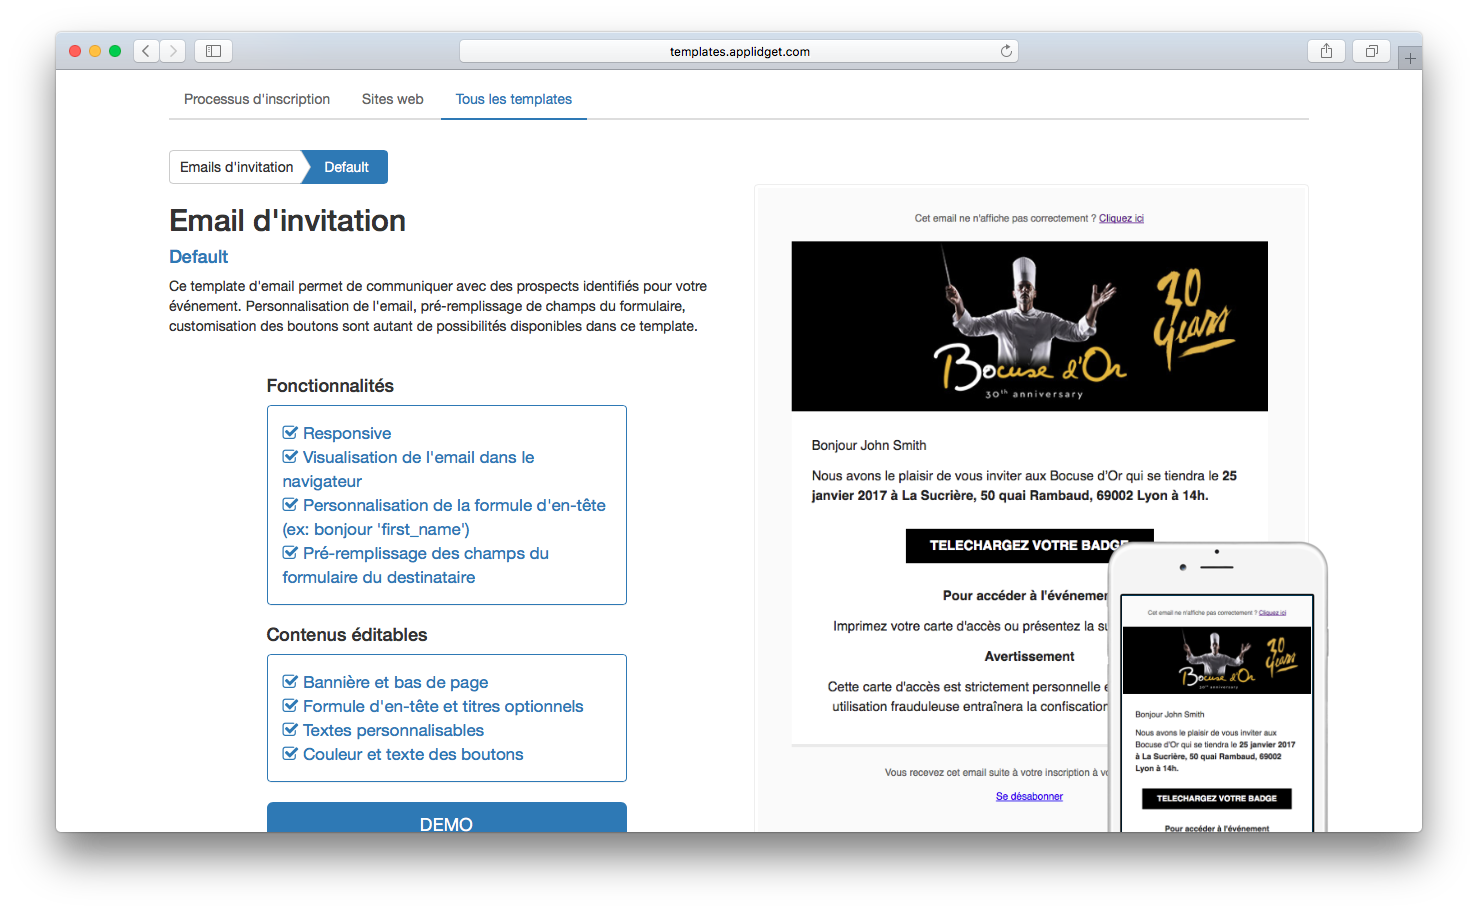Click check icon beside Personnalisation de la formule
1478x912 pixels.
point(290,505)
